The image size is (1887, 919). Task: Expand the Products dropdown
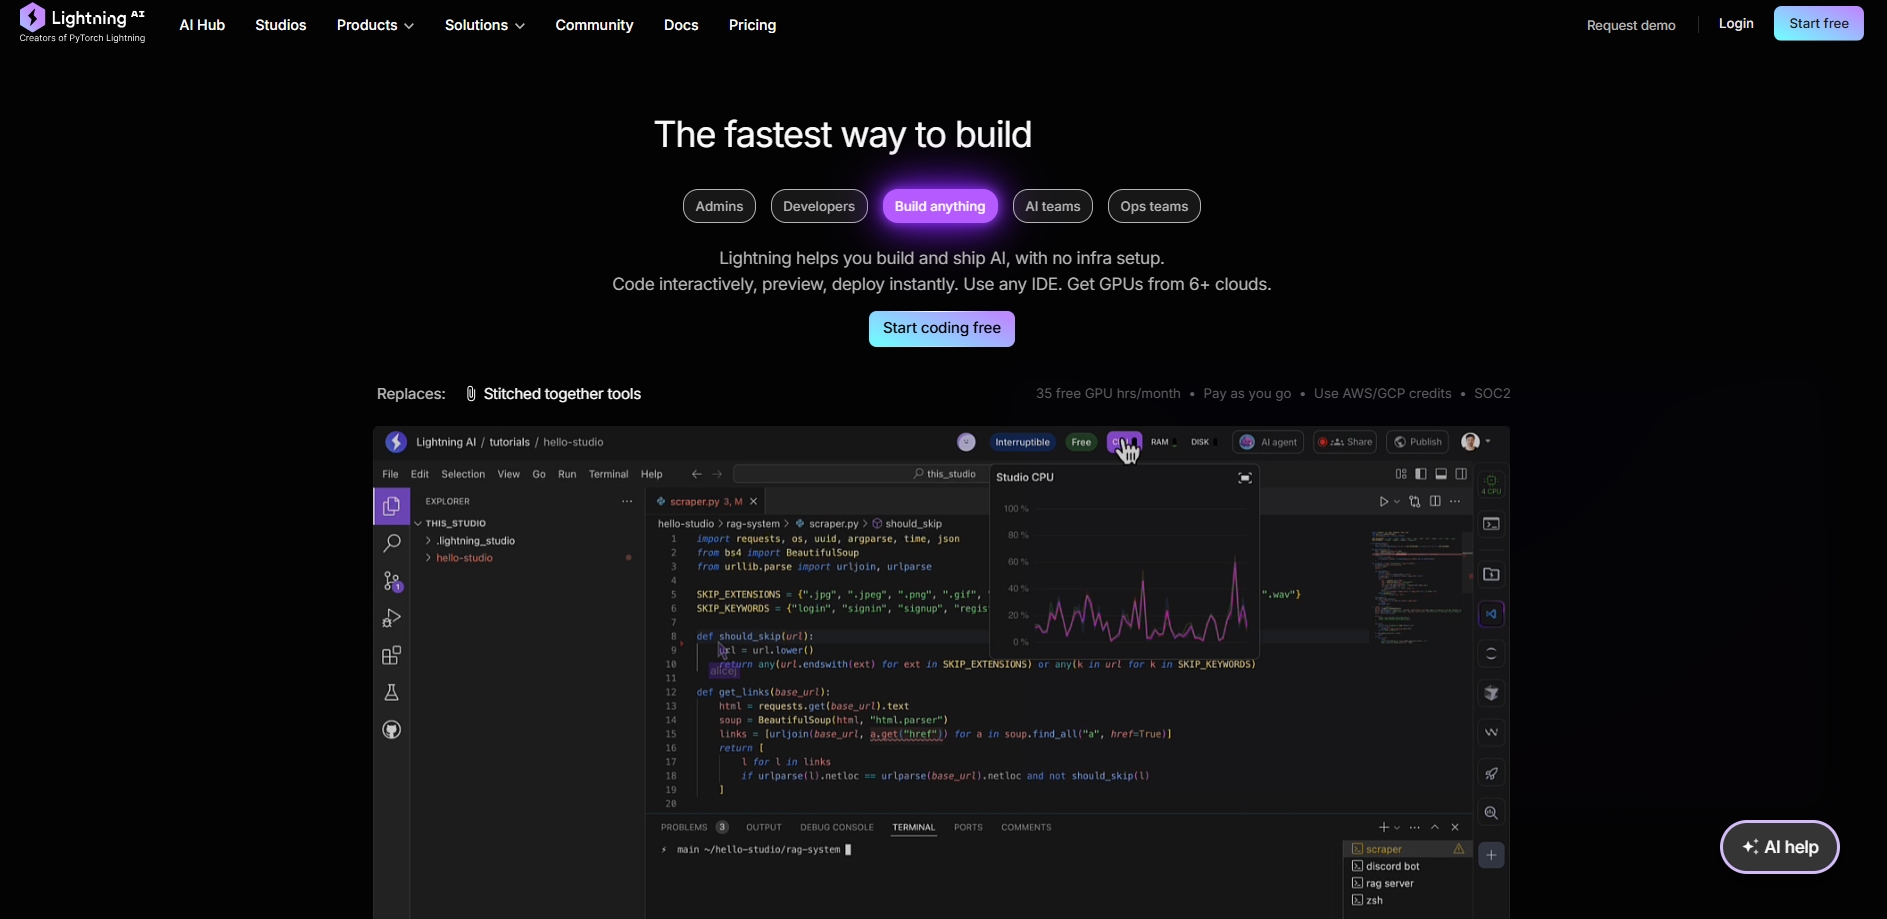pyautogui.click(x=375, y=25)
